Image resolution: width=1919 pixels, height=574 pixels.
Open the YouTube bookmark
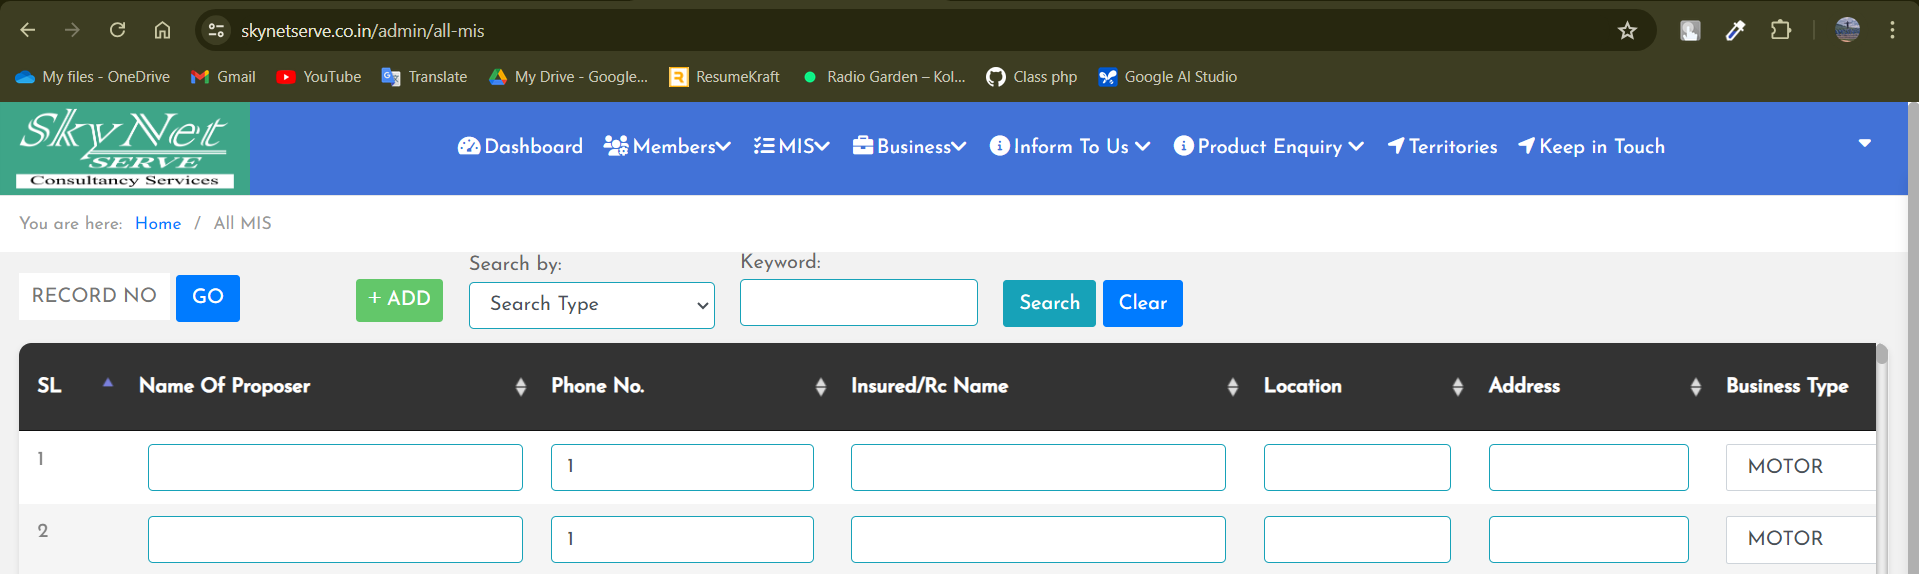point(319,77)
